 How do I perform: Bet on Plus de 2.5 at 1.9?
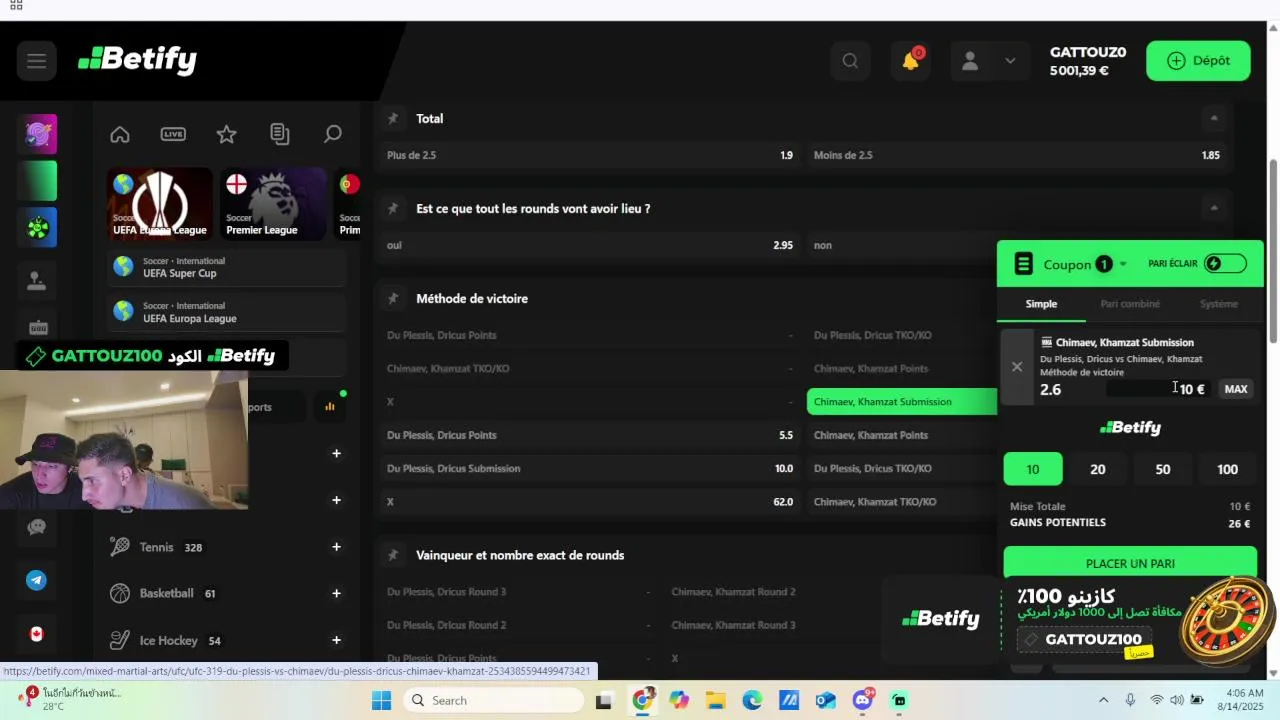pyautogui.click(x=590, y=155)
